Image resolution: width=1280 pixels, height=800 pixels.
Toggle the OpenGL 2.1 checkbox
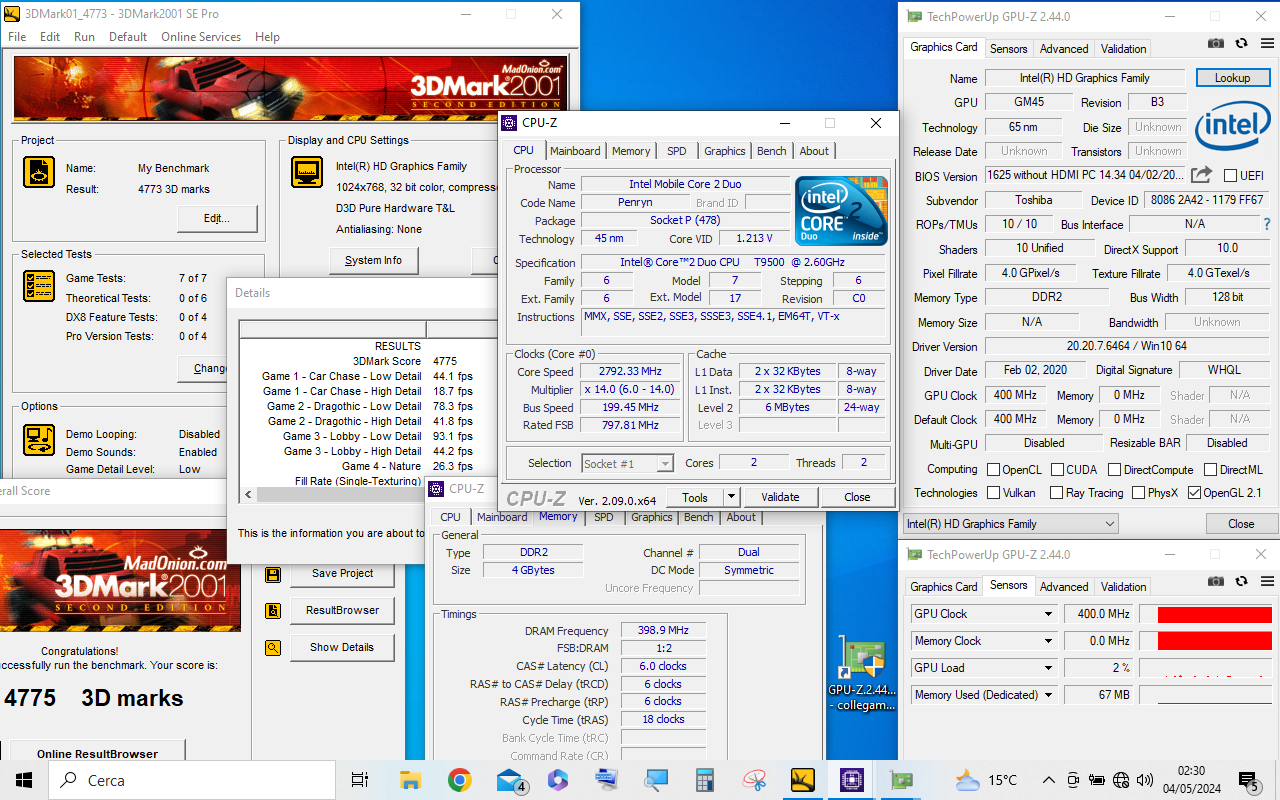pos(1194,493)
